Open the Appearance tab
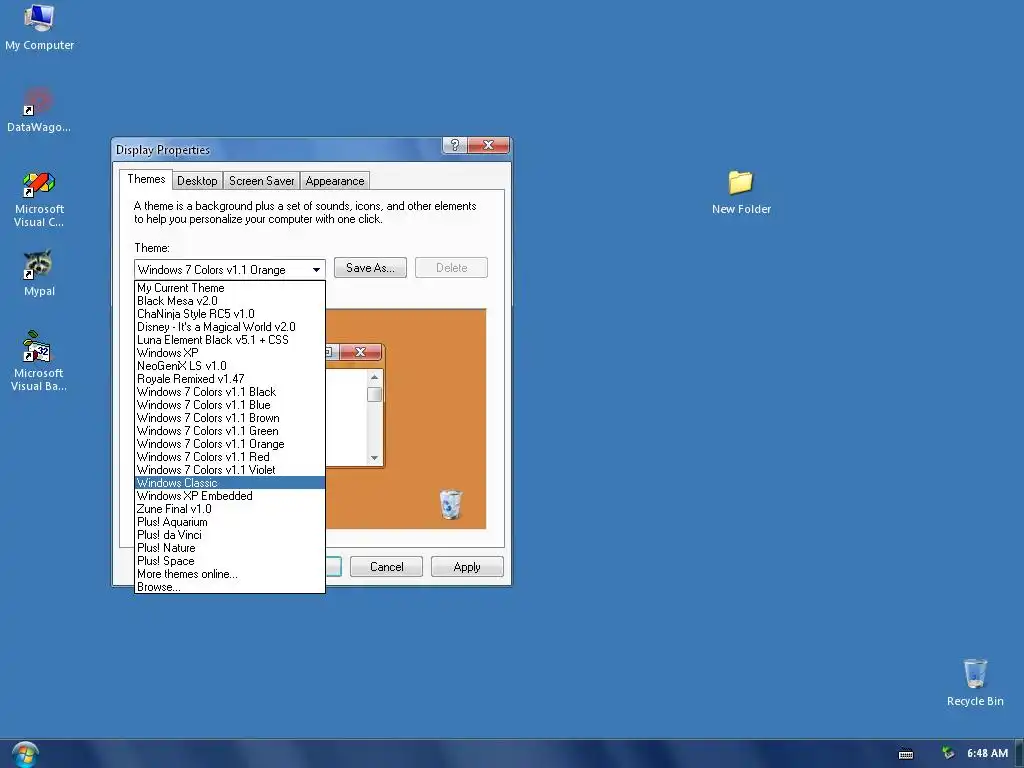Image resolution: width=1024 pixels, height=768 pixels. point(334,181)
